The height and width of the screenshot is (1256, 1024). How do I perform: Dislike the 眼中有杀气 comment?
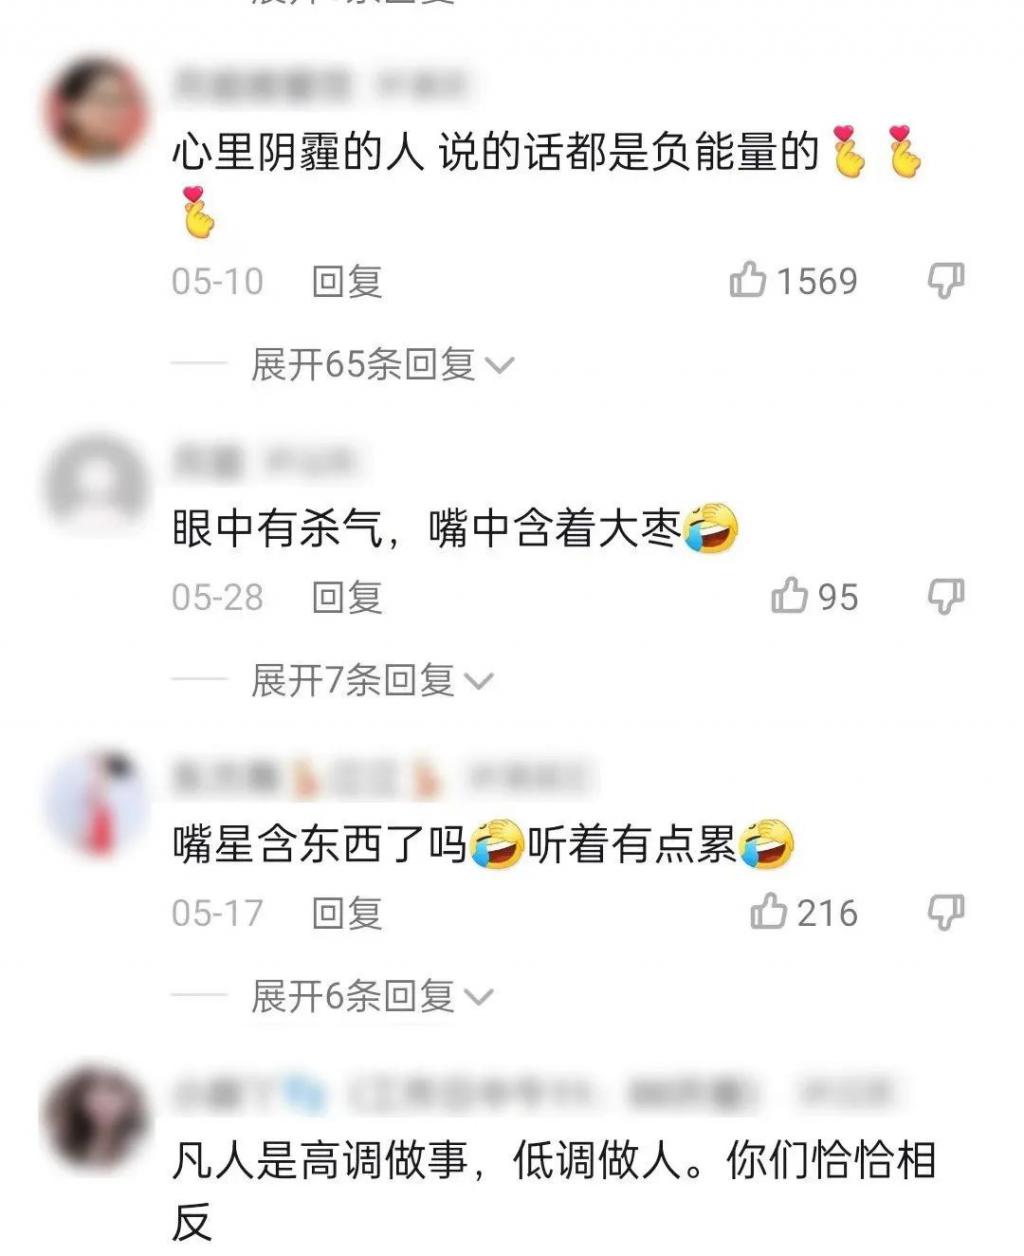point(945,597)
